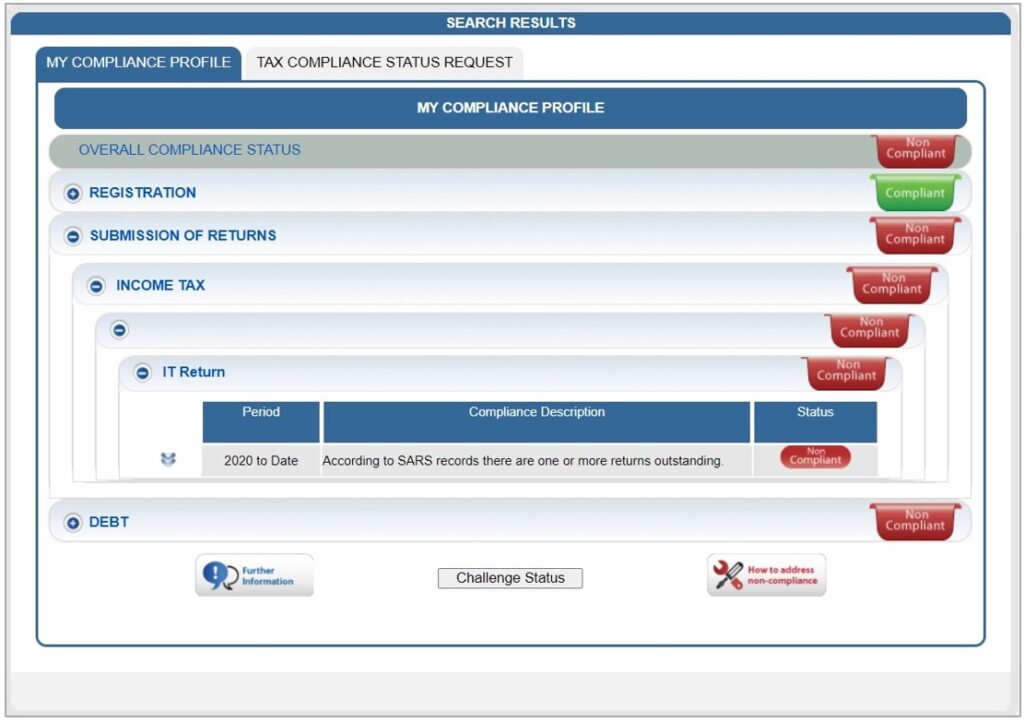Collapse the Submission of Returns section
This screenshot has width=1024, height=722.
point(73,236)
